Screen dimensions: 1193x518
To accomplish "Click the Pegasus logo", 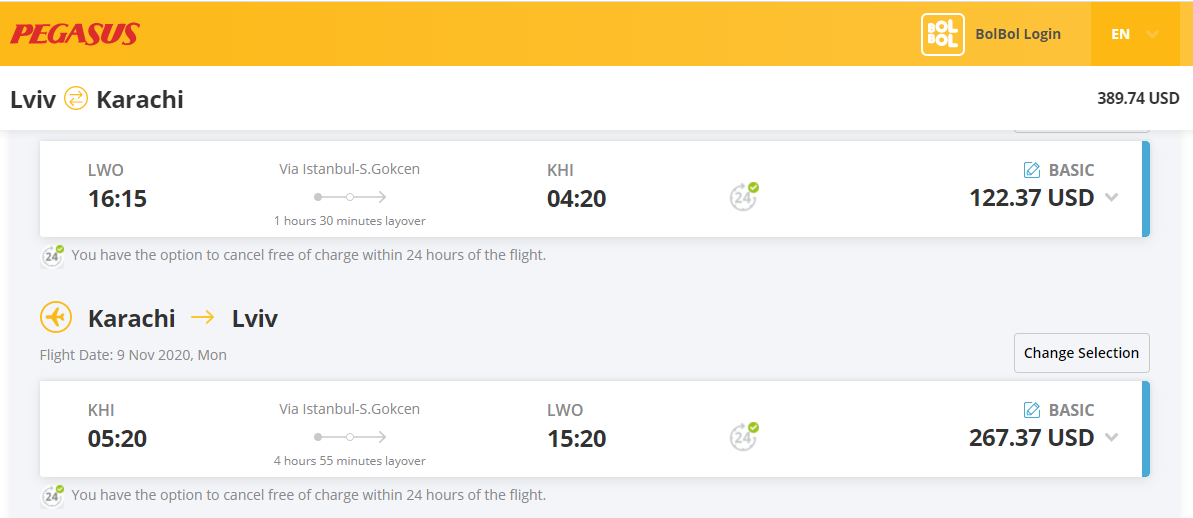I will point(75,34).
